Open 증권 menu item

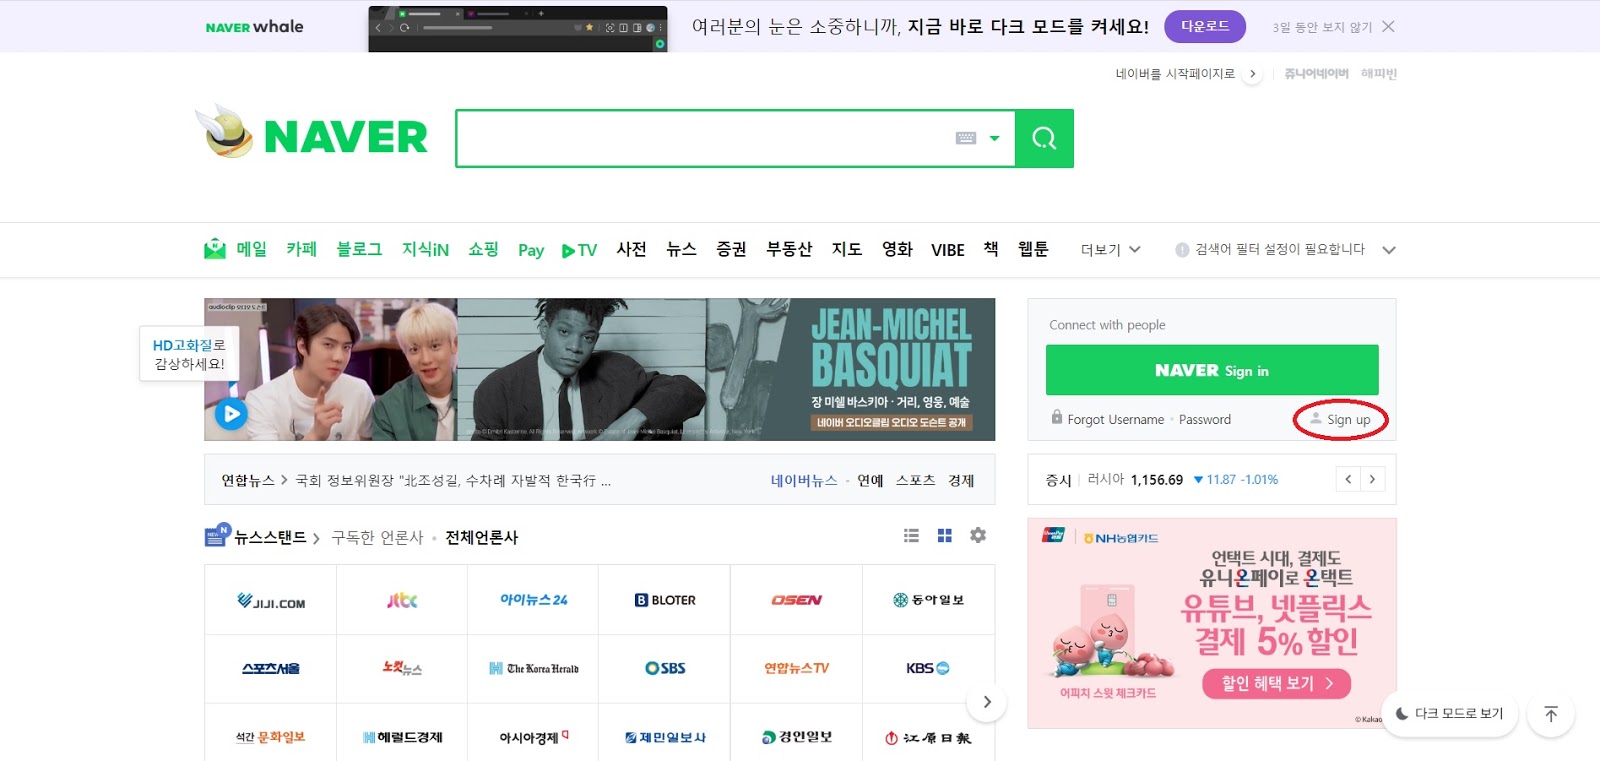tap(731, 249)
